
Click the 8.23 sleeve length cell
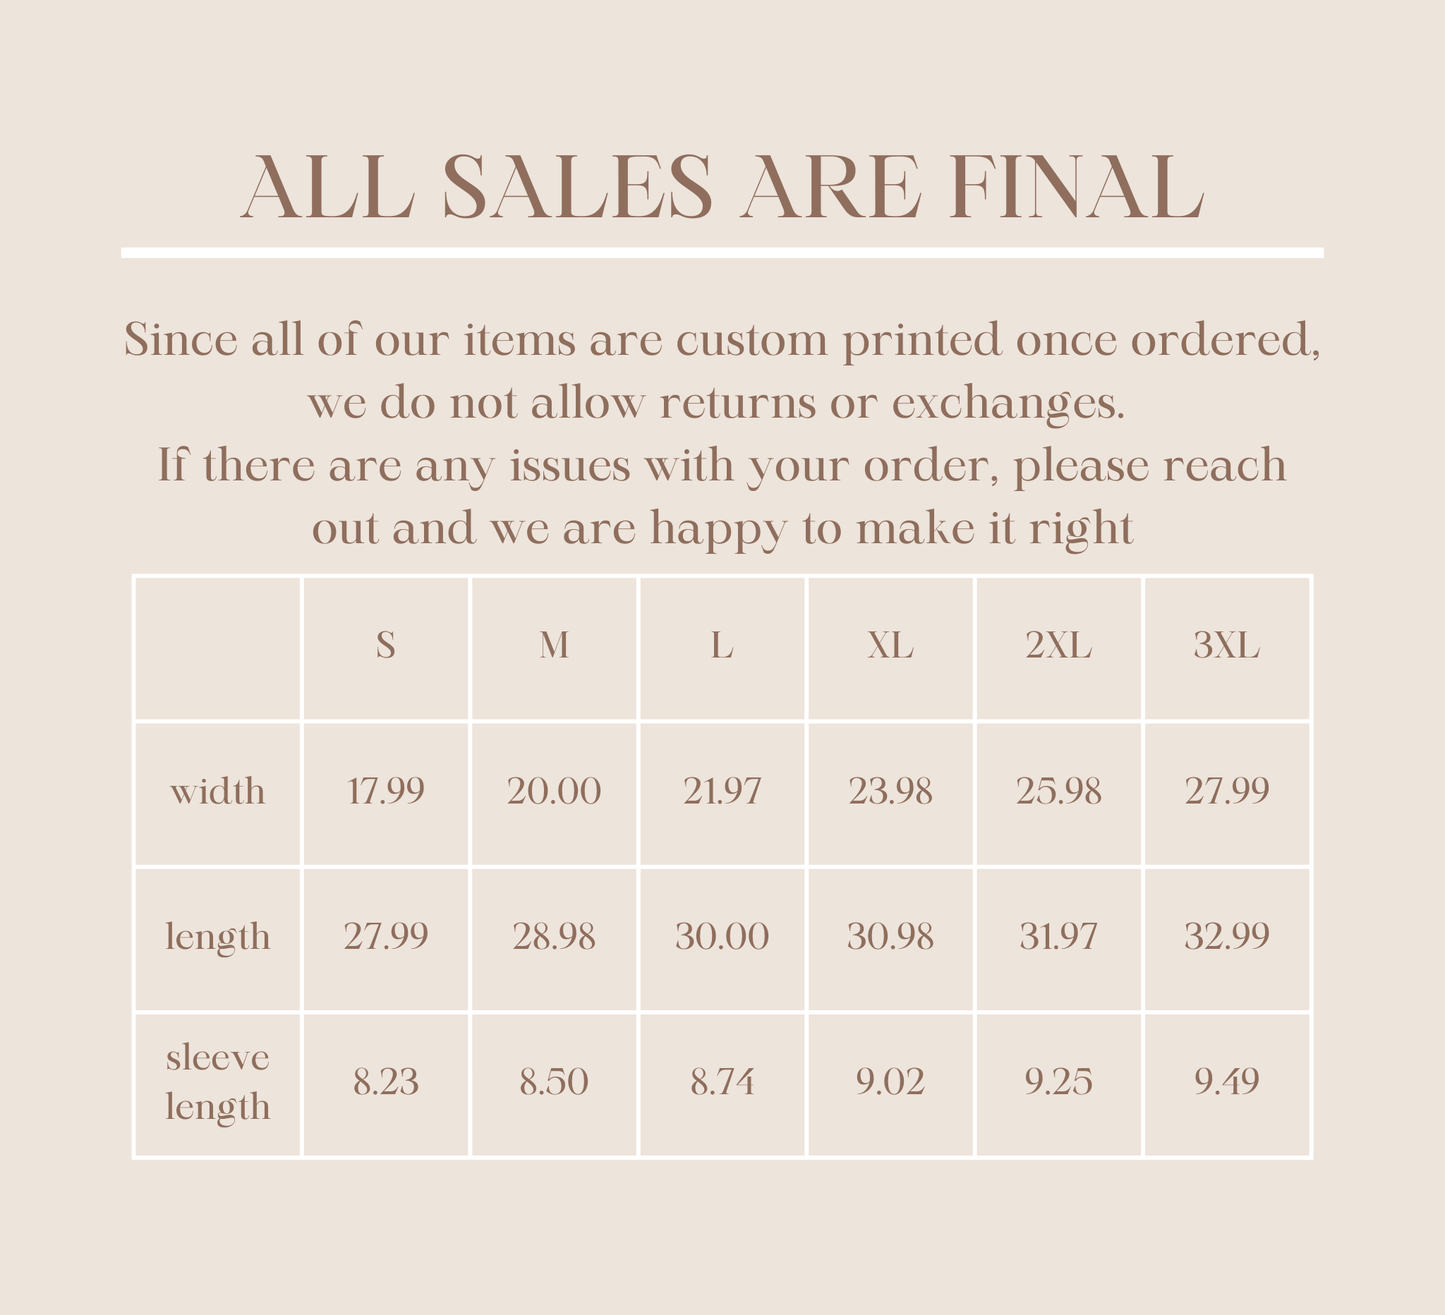pyautogui.click(x=386, y=1082)
